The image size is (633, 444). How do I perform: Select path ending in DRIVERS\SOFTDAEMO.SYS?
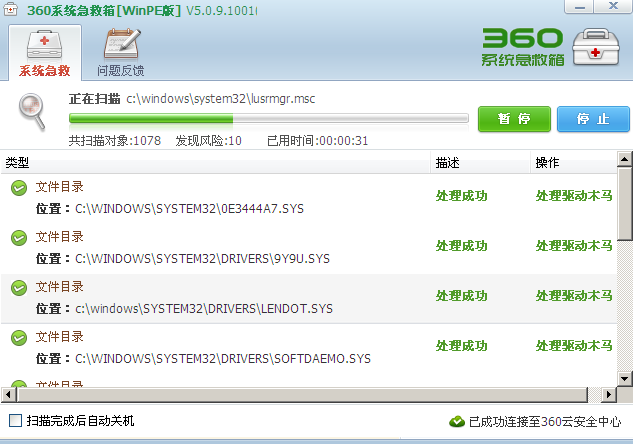point(223,359)
